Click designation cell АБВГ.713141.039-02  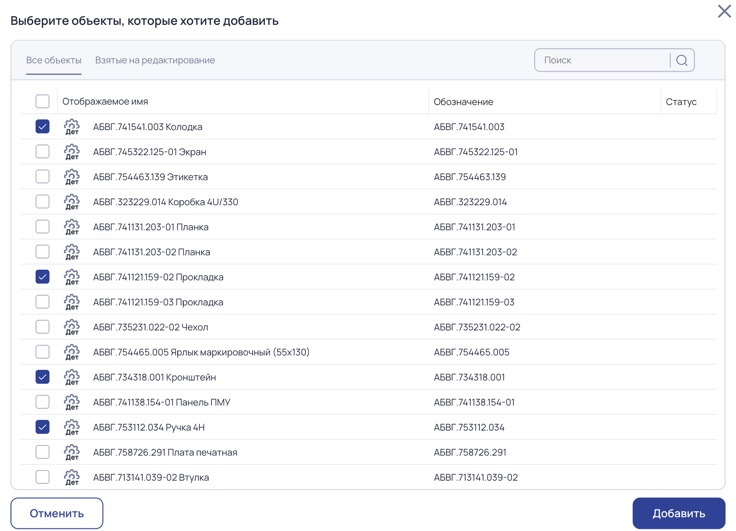475,477
